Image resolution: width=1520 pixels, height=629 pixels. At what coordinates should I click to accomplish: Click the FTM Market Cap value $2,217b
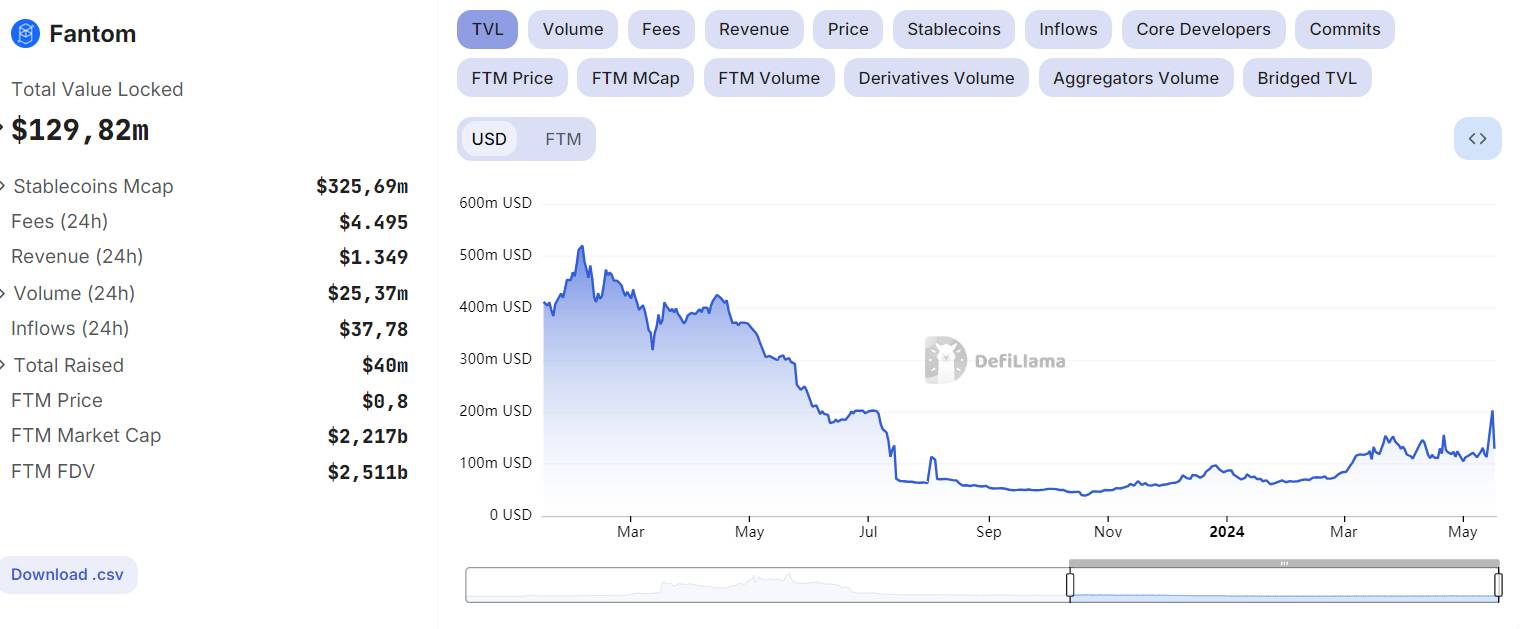pyautogui.click(x=368, y=436)
